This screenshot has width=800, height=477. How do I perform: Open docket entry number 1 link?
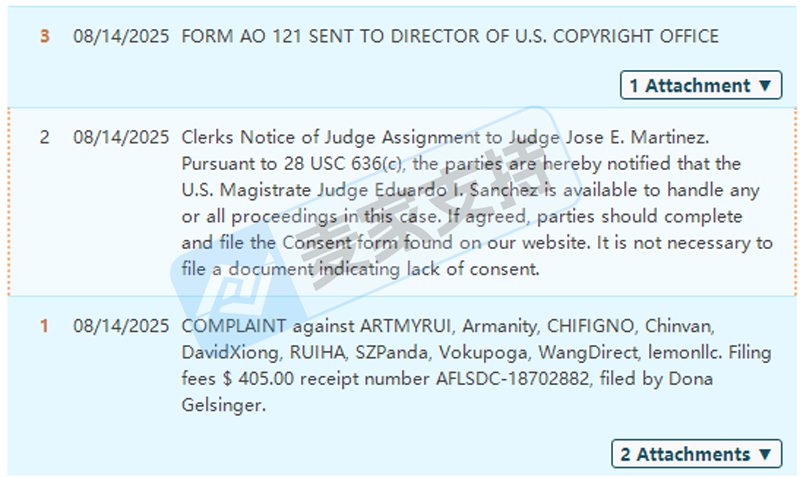(x=44, y=326)
